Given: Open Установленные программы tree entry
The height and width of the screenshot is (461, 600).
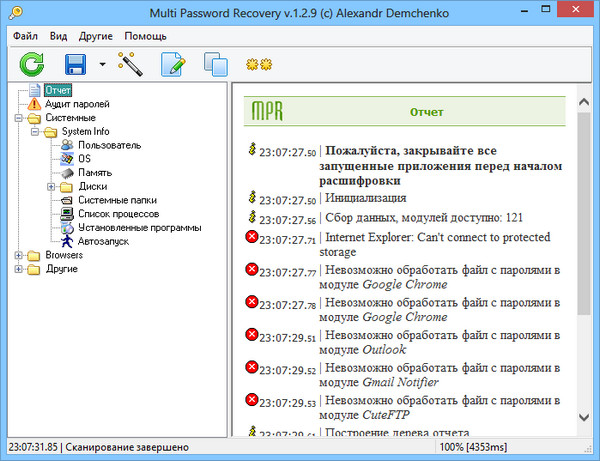Looking at the screenshot, I should point(139,227).
